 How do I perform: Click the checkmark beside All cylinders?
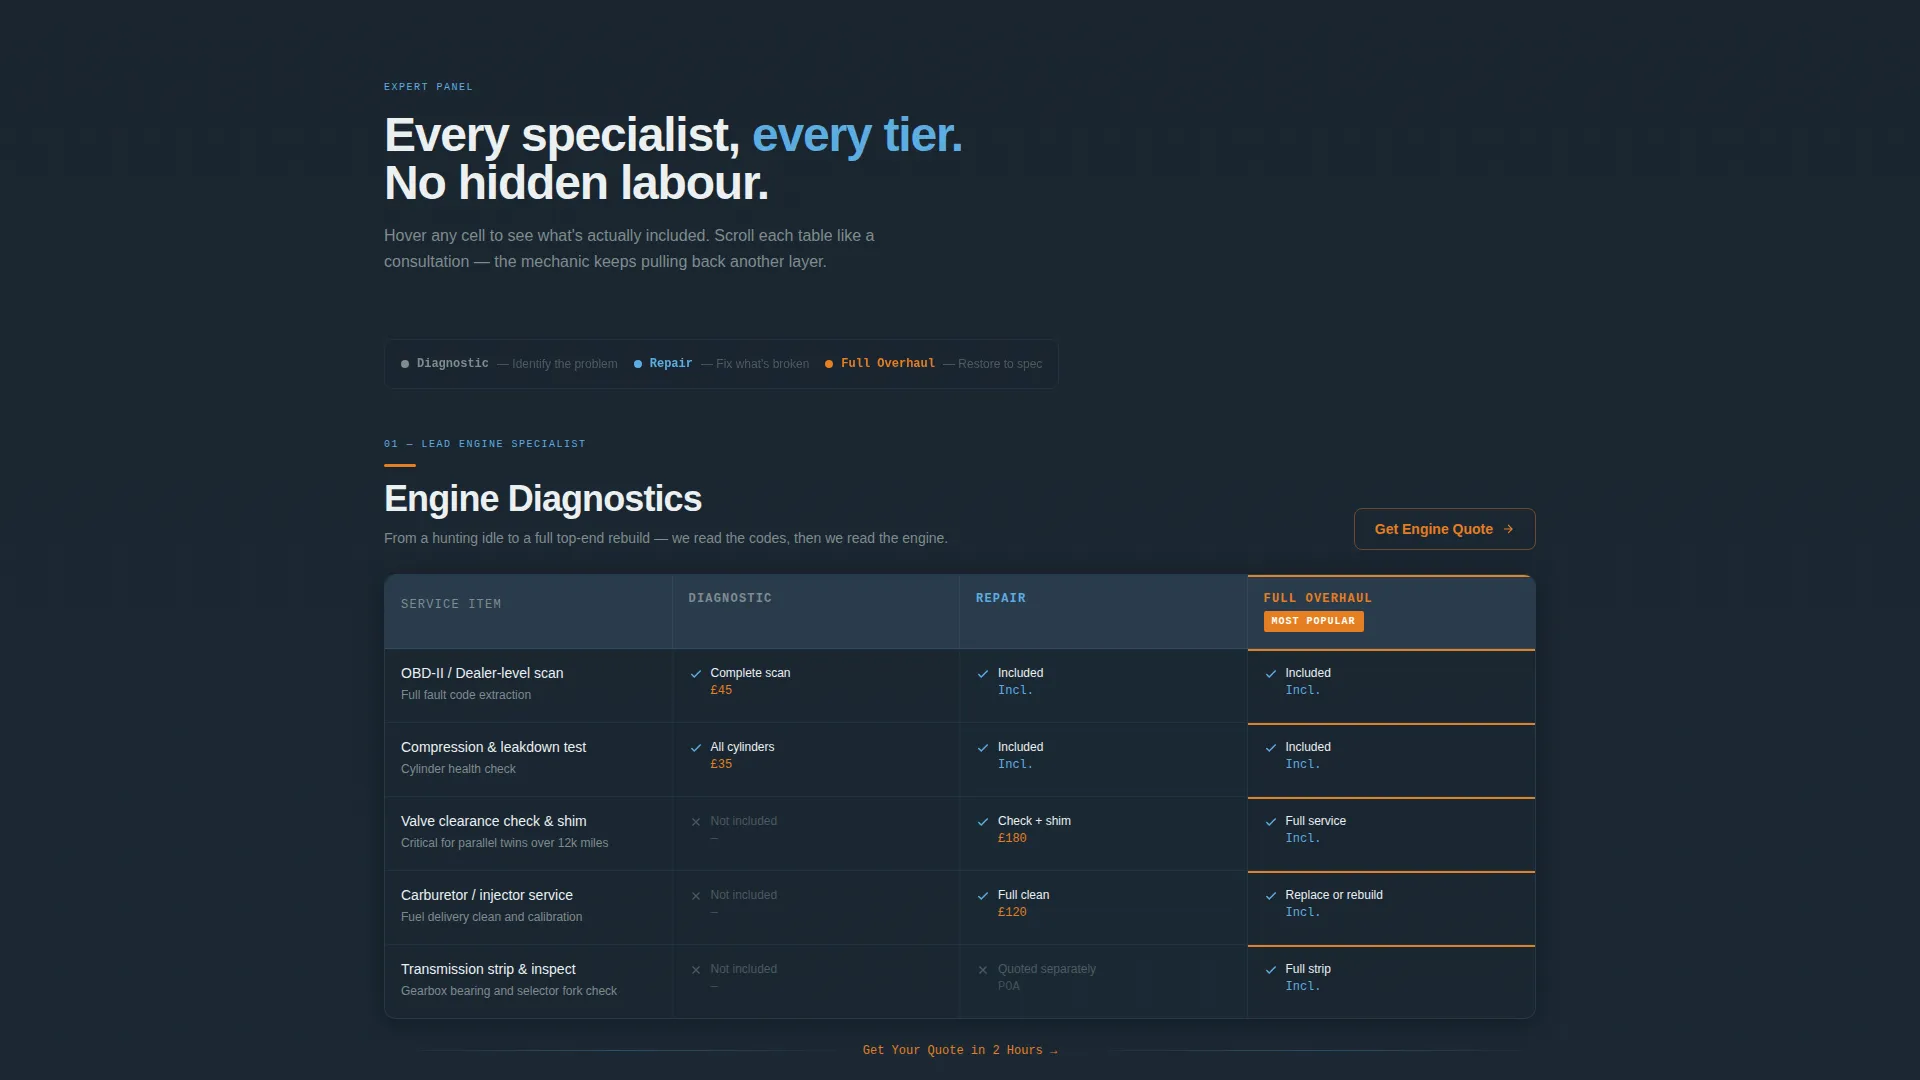(696, 748)
